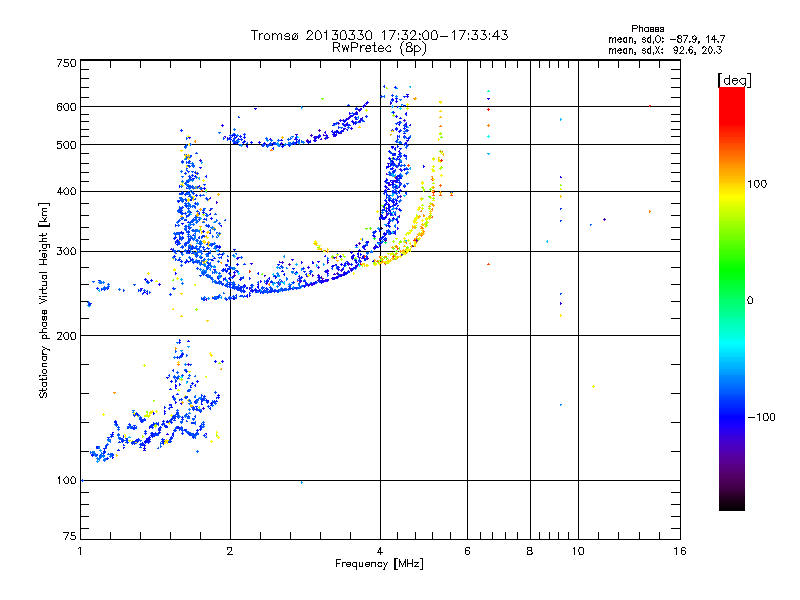Click the y-axis '750' tick label
Image resolution: width=800 pixels, height=600 pixels.
point(66,63)
